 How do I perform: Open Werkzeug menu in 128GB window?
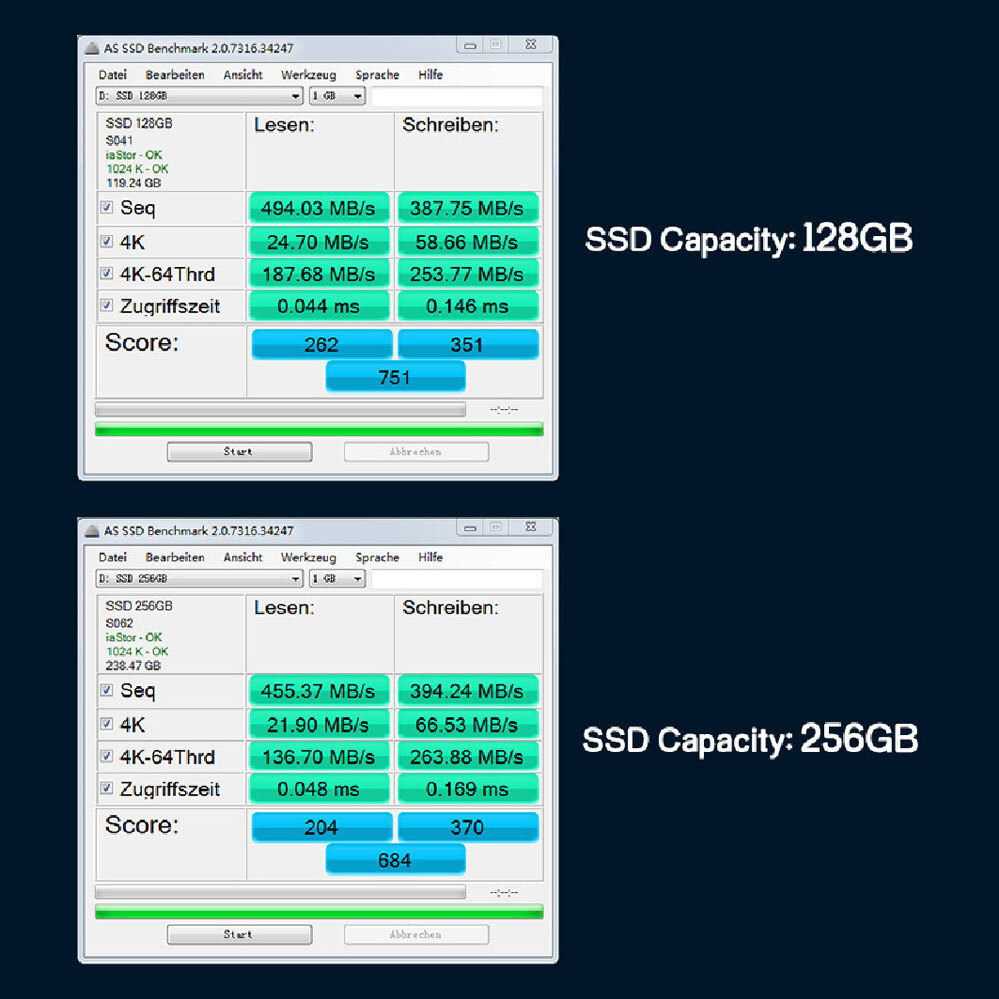coord(308,75)
